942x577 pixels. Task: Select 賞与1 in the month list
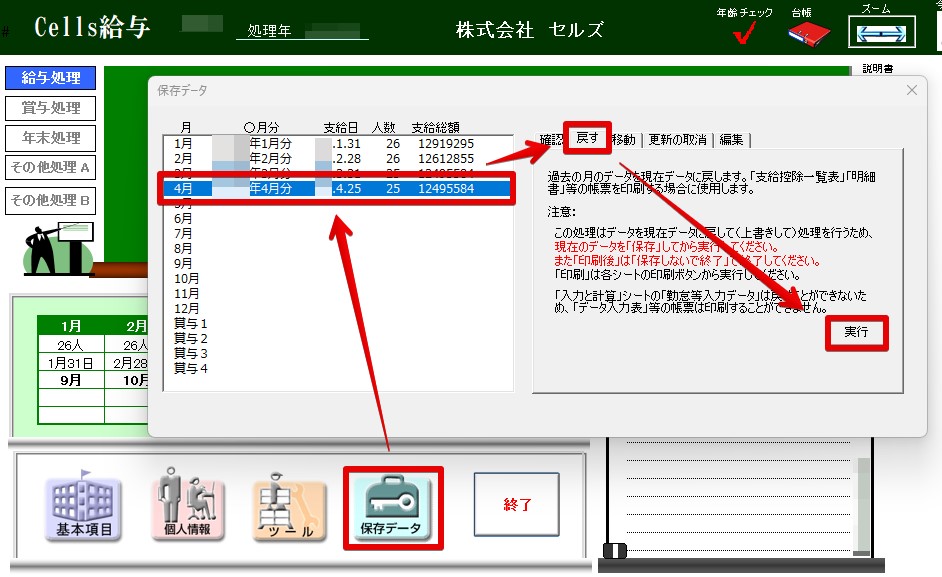(x=190, y=324)
